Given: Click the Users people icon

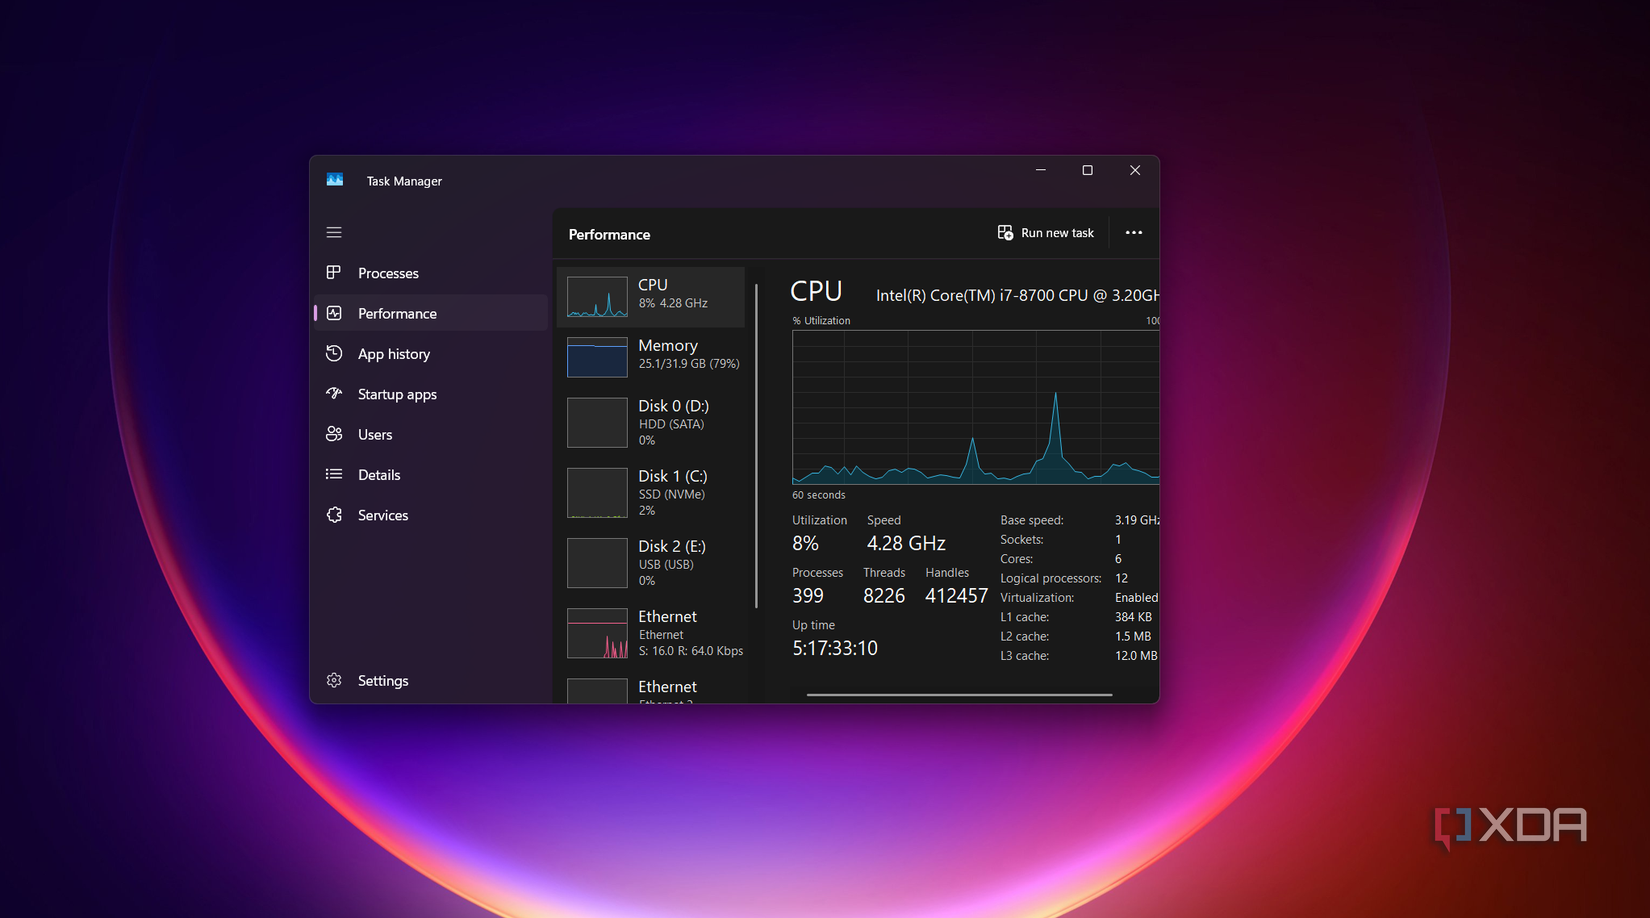Looking at the screenshot, I should coord(334,434).
